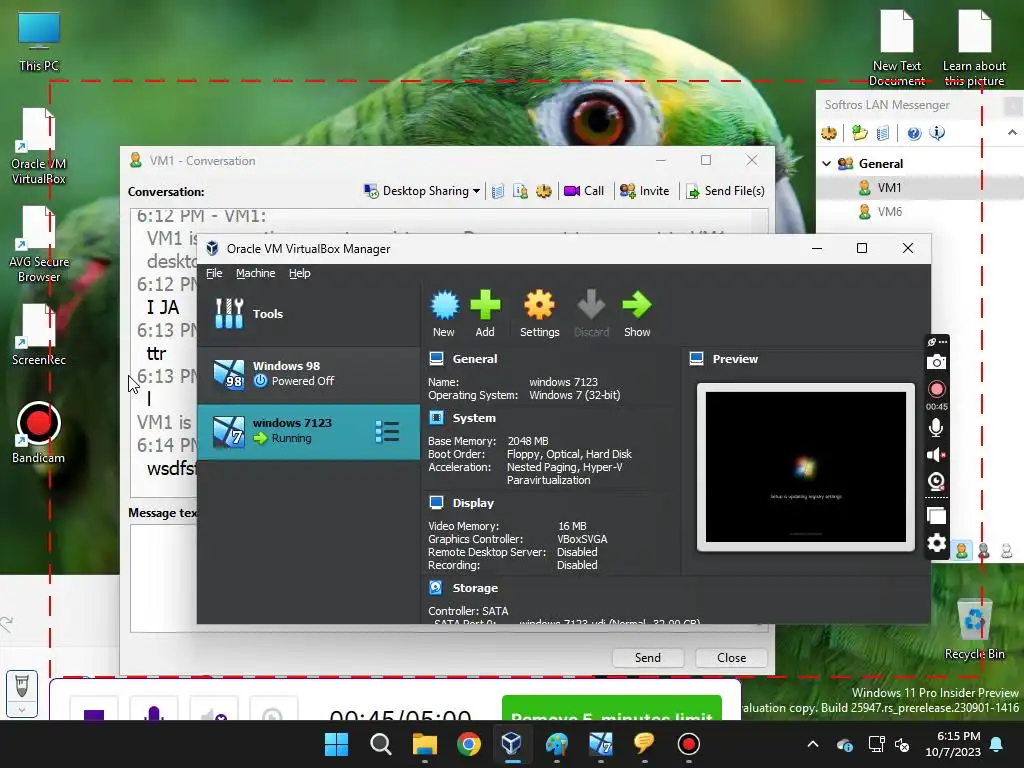This screenshot has height=768, width=1024.
Task: Click the This PC desktop icon
Action: tap(39, 40)
